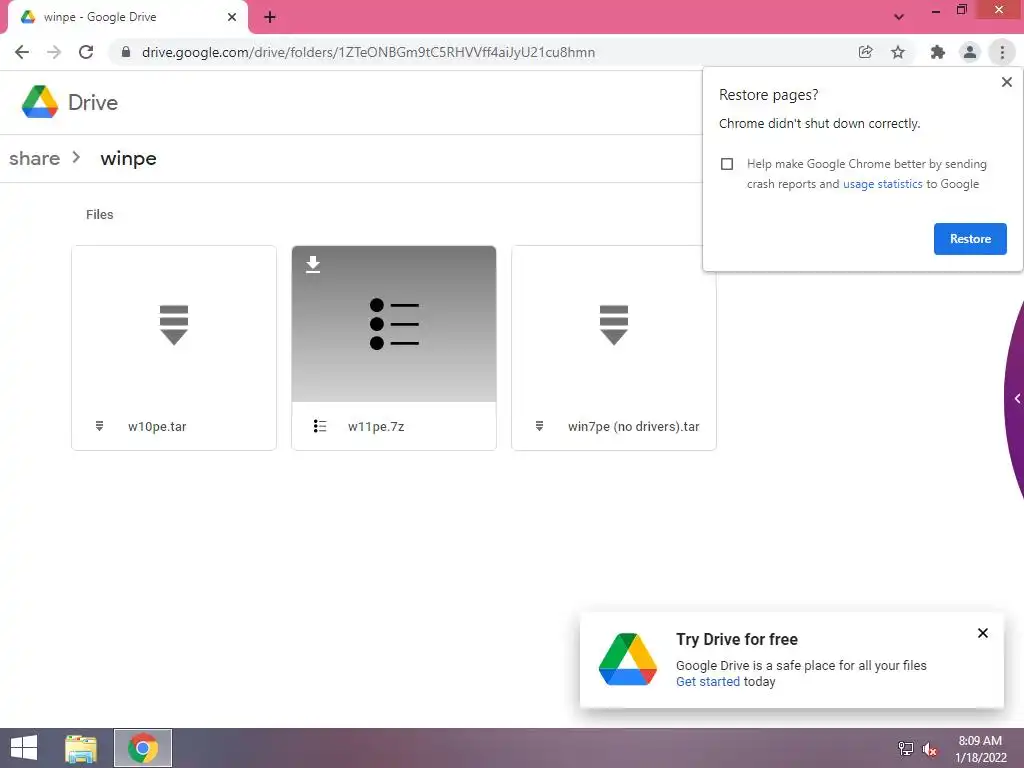Expand the side panel arrow at right edge

tap(1017, 398)
